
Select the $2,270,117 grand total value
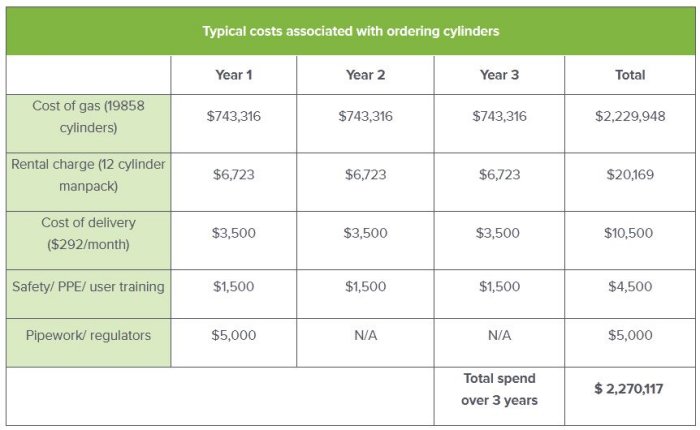(630, 389)
